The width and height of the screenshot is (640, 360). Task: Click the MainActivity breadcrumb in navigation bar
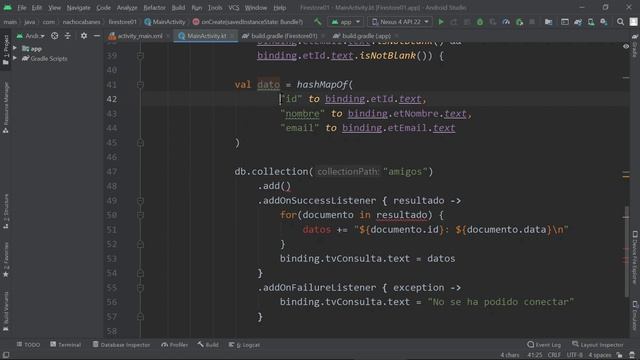coord(165,22)
